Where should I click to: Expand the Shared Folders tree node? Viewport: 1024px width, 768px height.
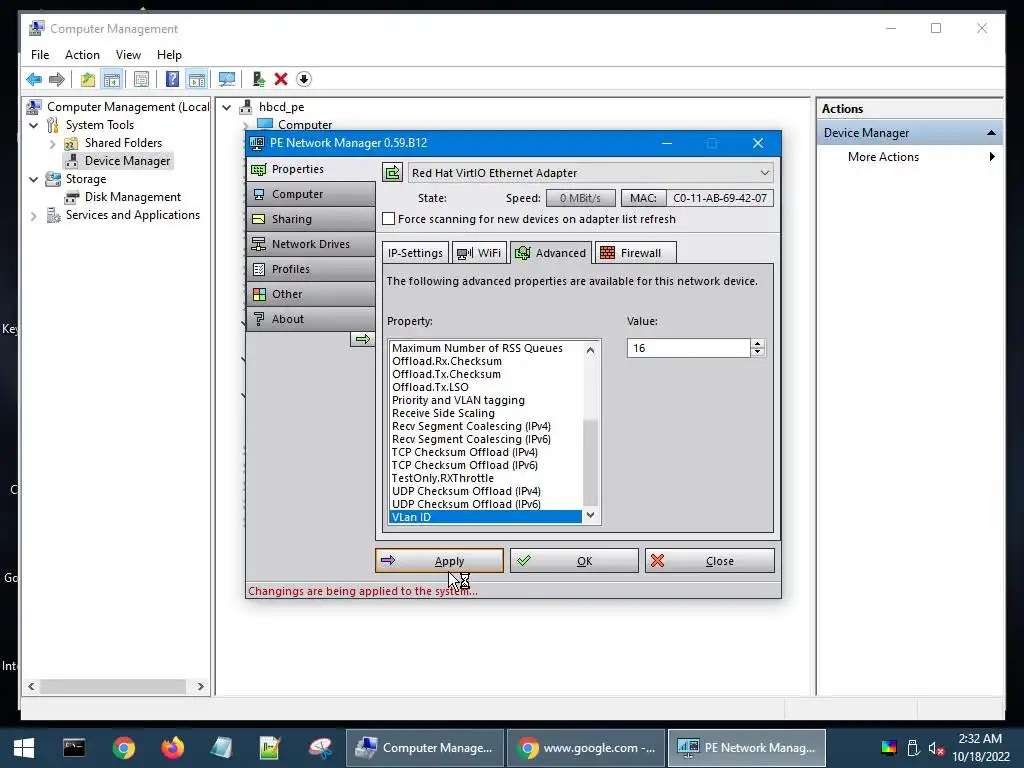52,143
